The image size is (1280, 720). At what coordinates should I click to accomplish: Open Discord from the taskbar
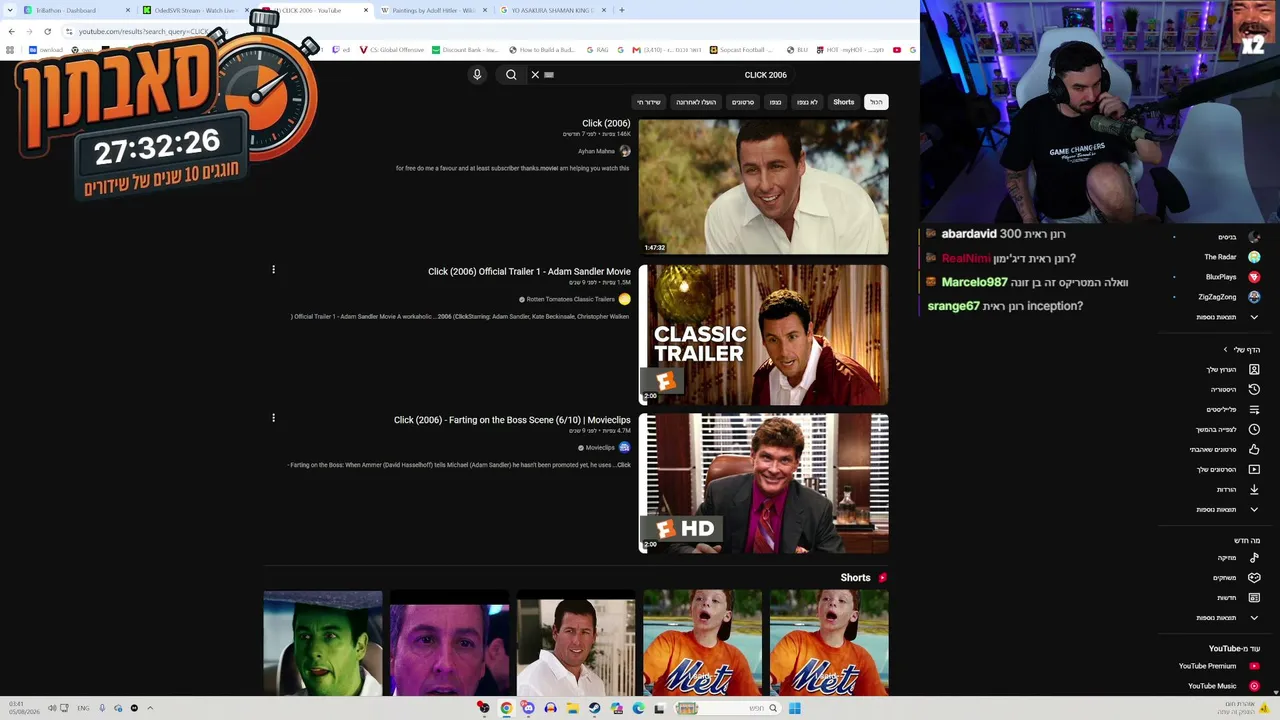coord(528,708)
